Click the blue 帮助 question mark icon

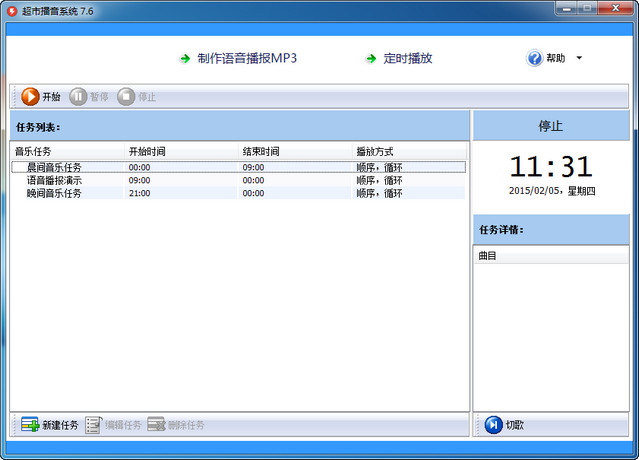(534, 58)
